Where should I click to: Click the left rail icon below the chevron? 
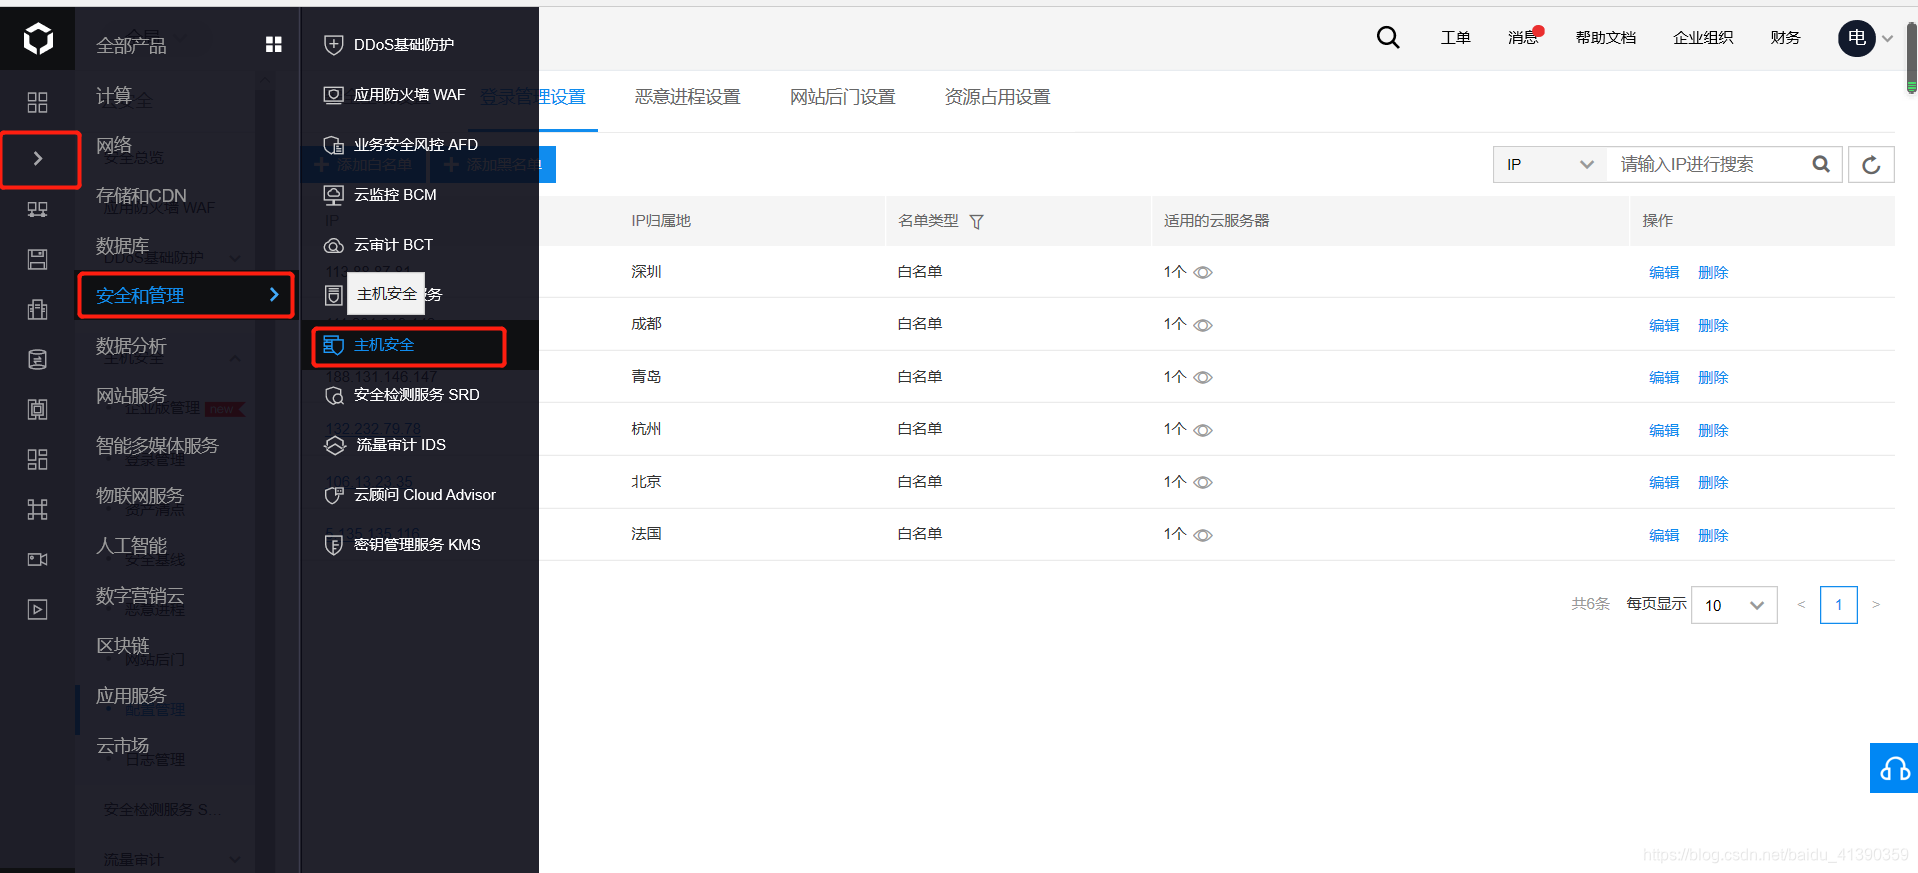tap(37, 210)
